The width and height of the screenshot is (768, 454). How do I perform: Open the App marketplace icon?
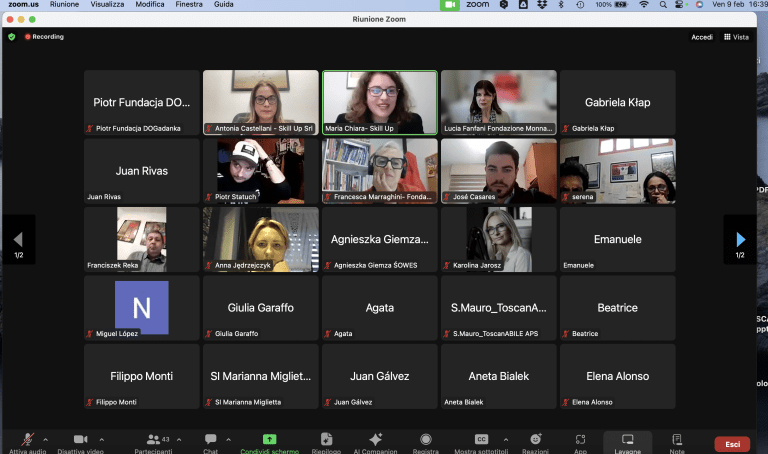coord(580,443)
